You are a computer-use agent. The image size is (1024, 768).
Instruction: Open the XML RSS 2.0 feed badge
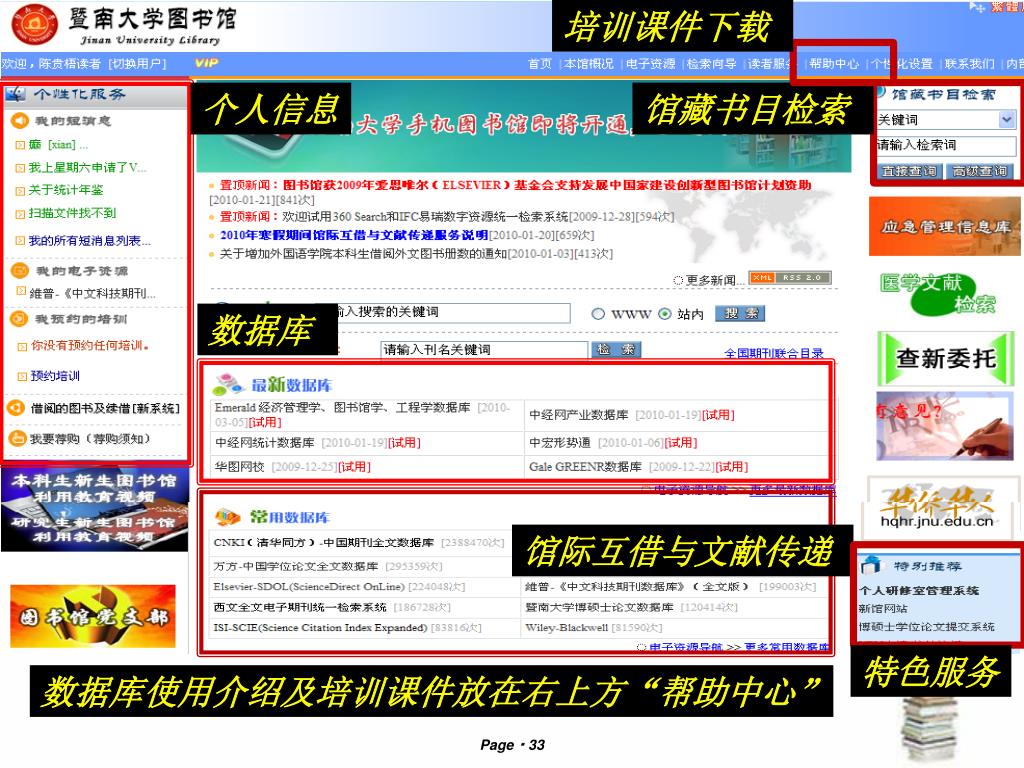[790, 278]
